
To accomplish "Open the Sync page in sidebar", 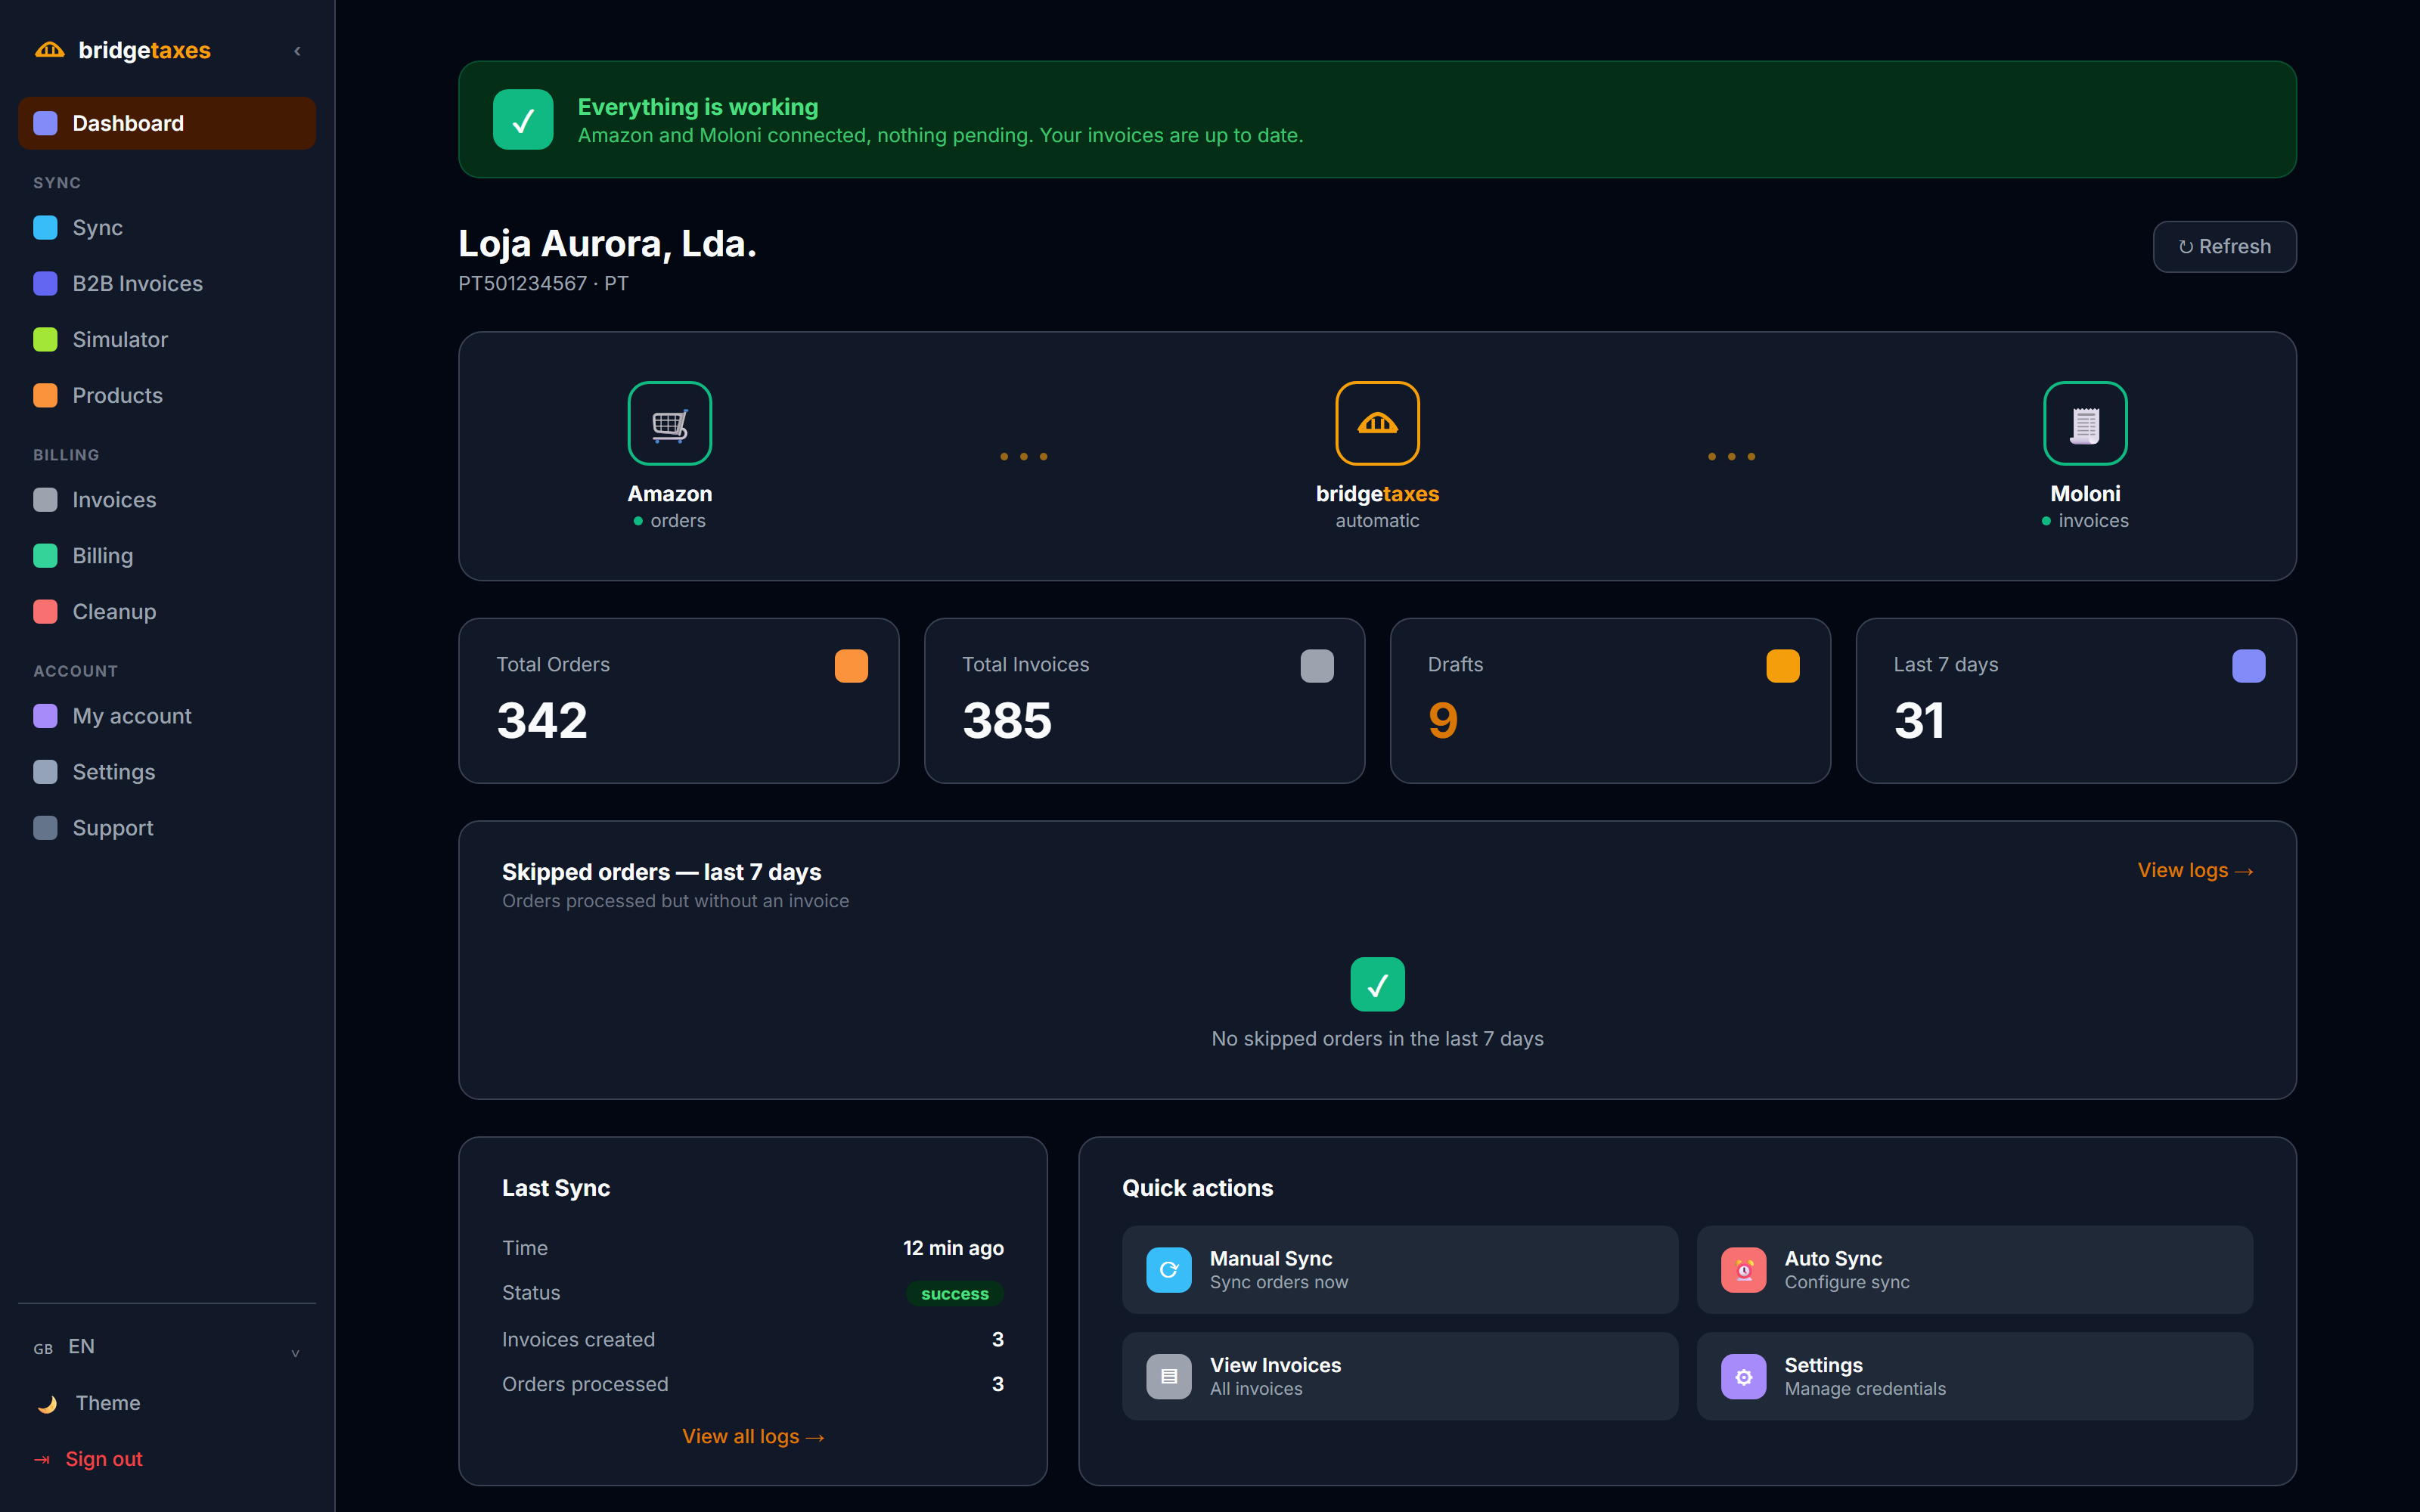I will (167, 227).
